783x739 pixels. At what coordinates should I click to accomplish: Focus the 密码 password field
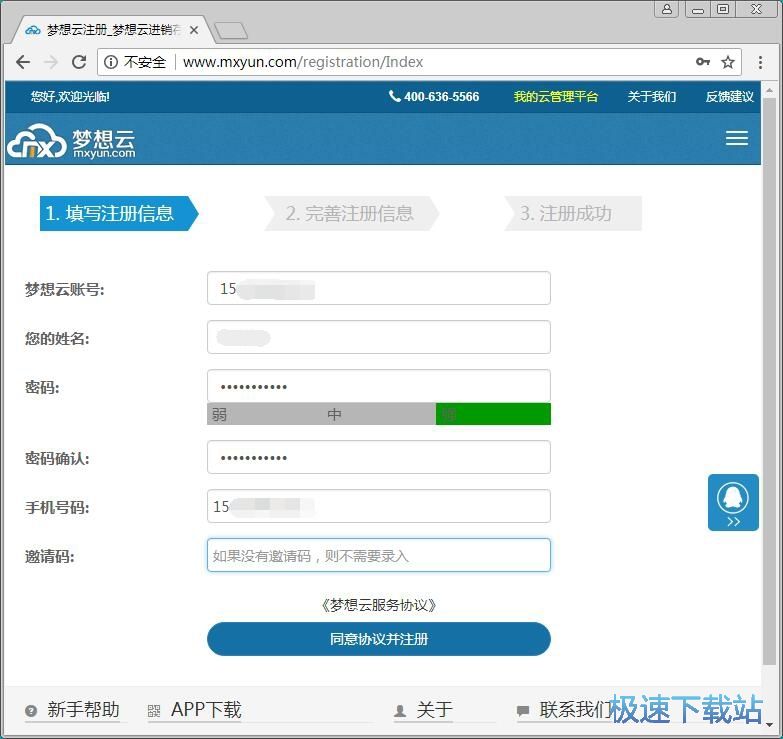pos(379,386)
